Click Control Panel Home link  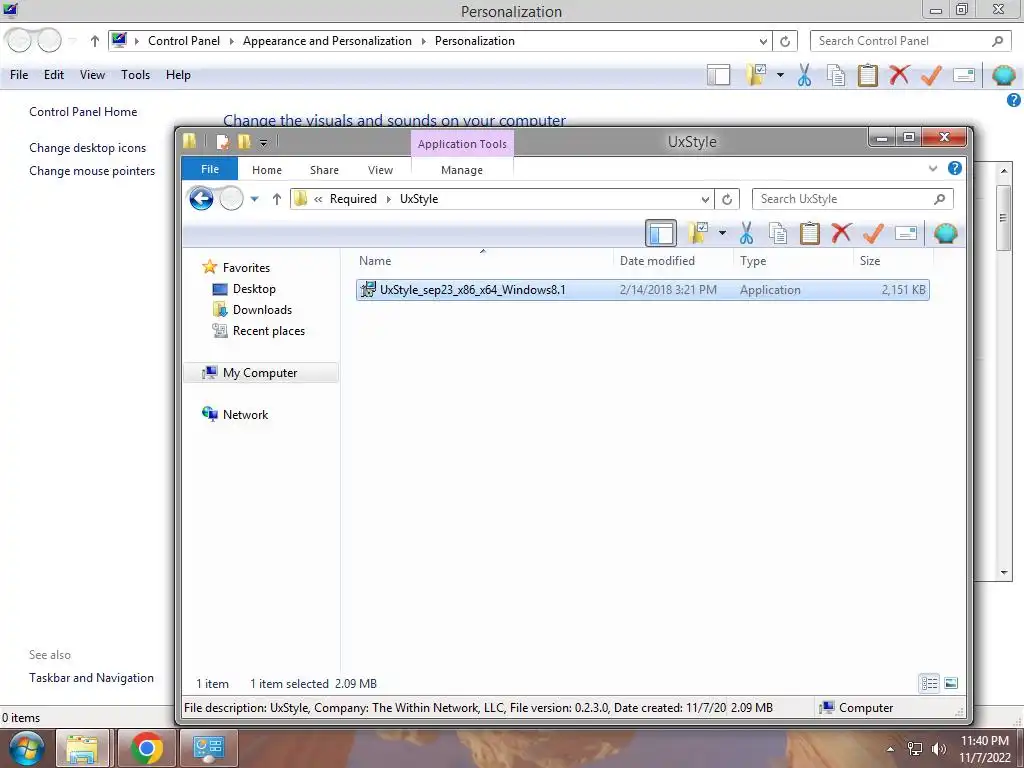coord(83,112)
